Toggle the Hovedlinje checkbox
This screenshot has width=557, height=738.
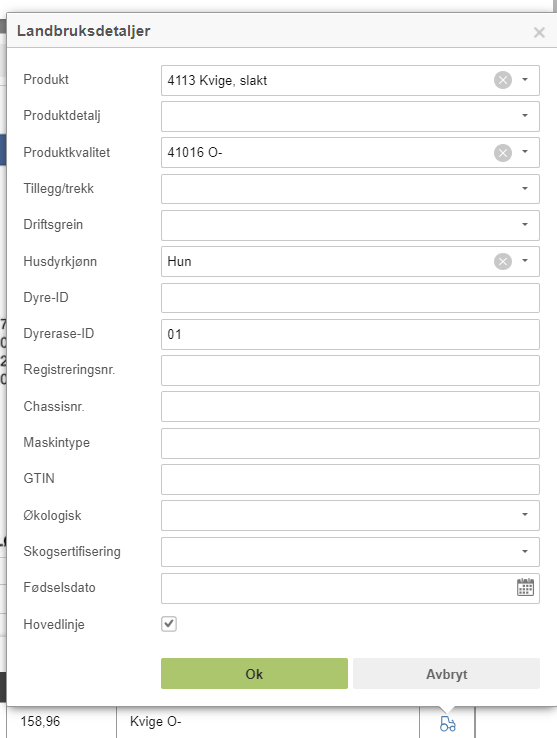[169, 624]
